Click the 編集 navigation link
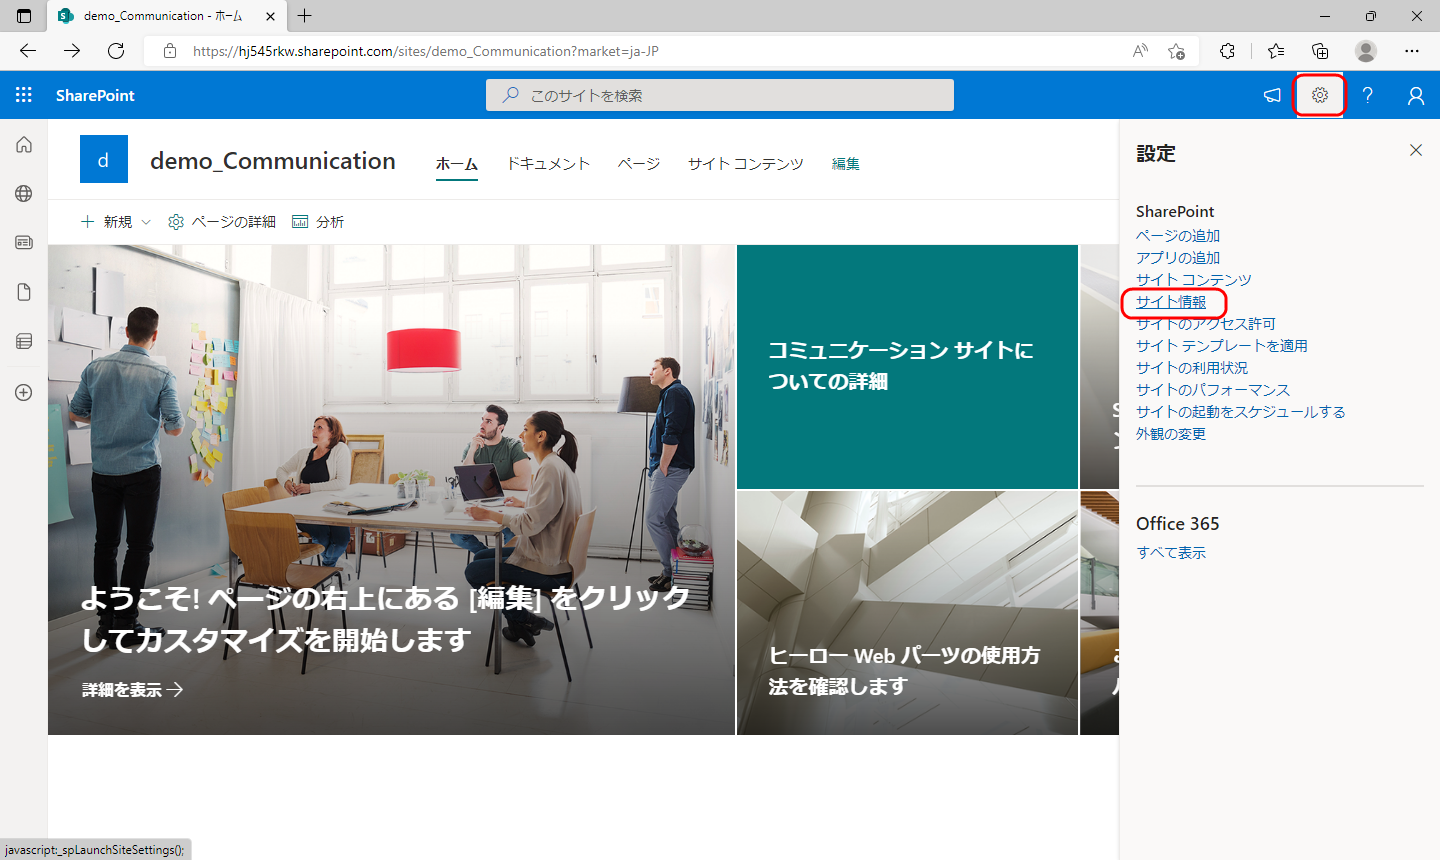The height and width of the screenshot is (860, 1440). click(x=846, y=164)
